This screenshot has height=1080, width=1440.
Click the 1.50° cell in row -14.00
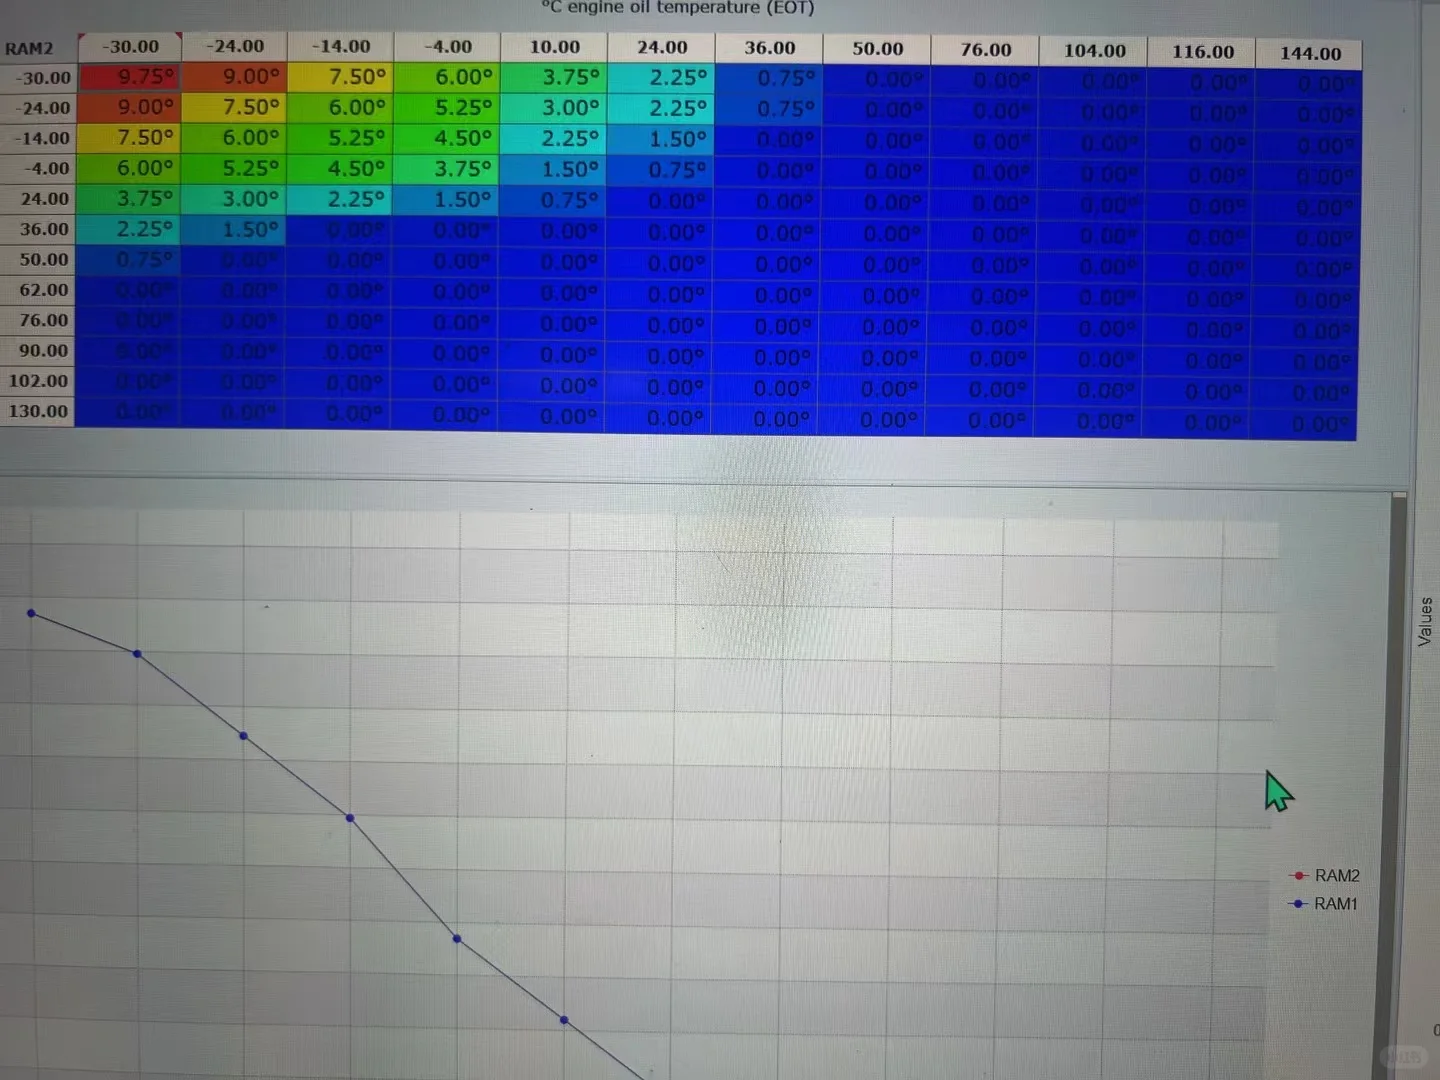click(x=661, y=139)
